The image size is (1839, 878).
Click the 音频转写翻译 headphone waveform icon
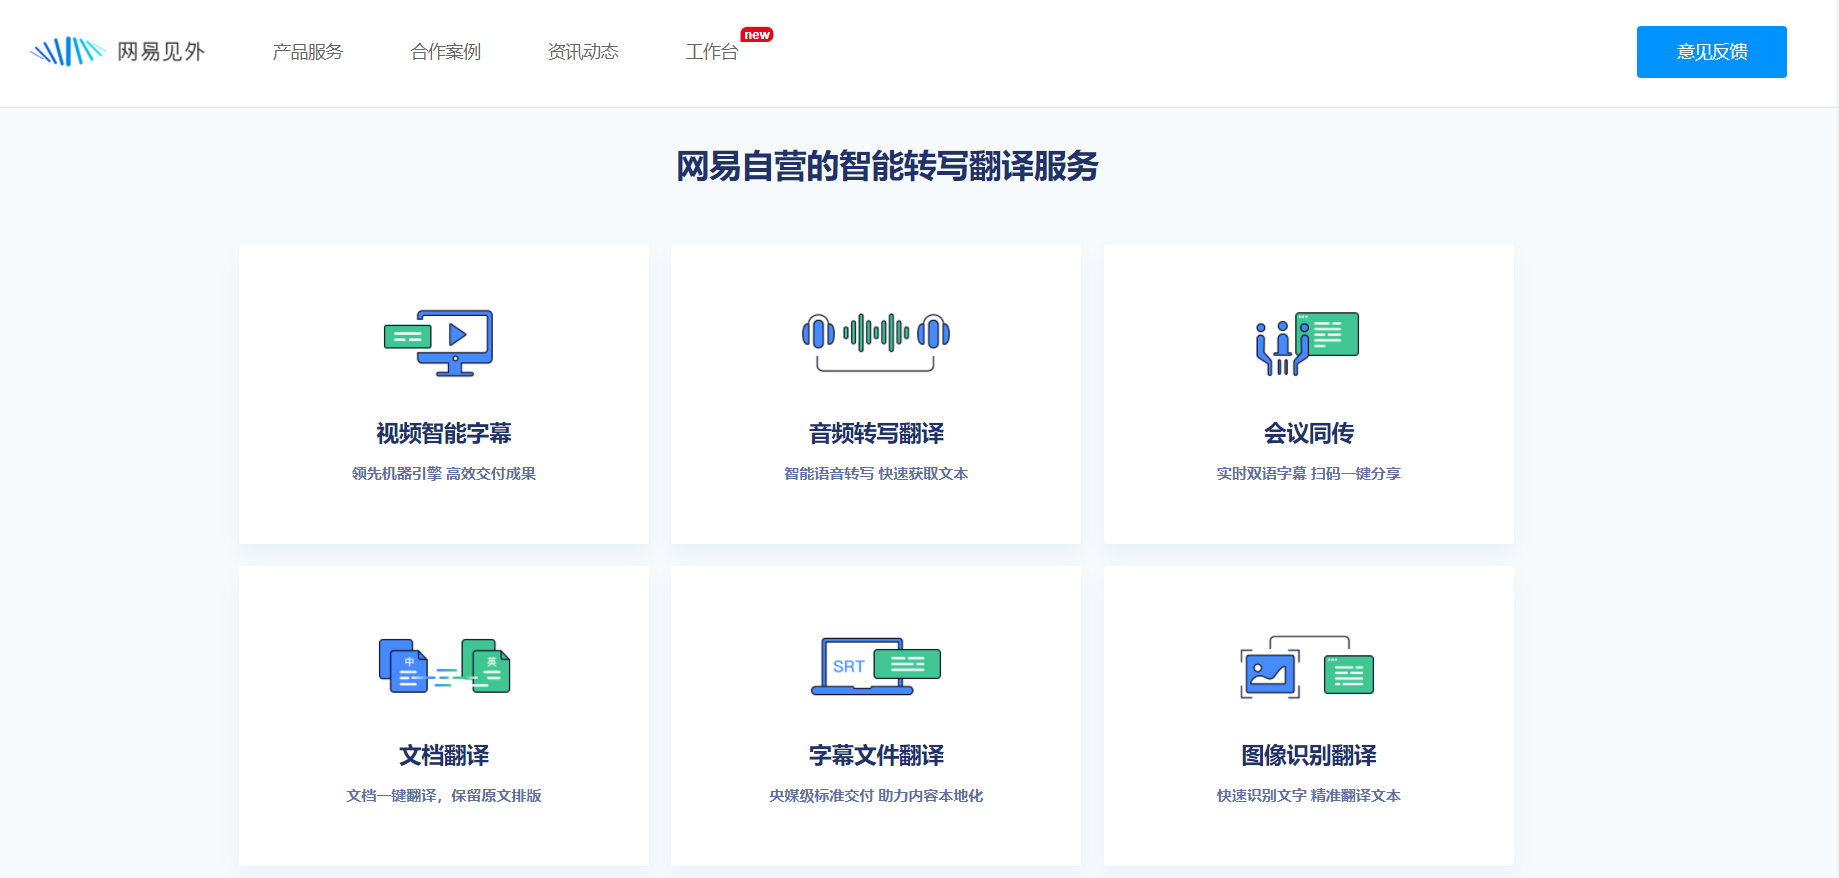[x=876, y=342]
